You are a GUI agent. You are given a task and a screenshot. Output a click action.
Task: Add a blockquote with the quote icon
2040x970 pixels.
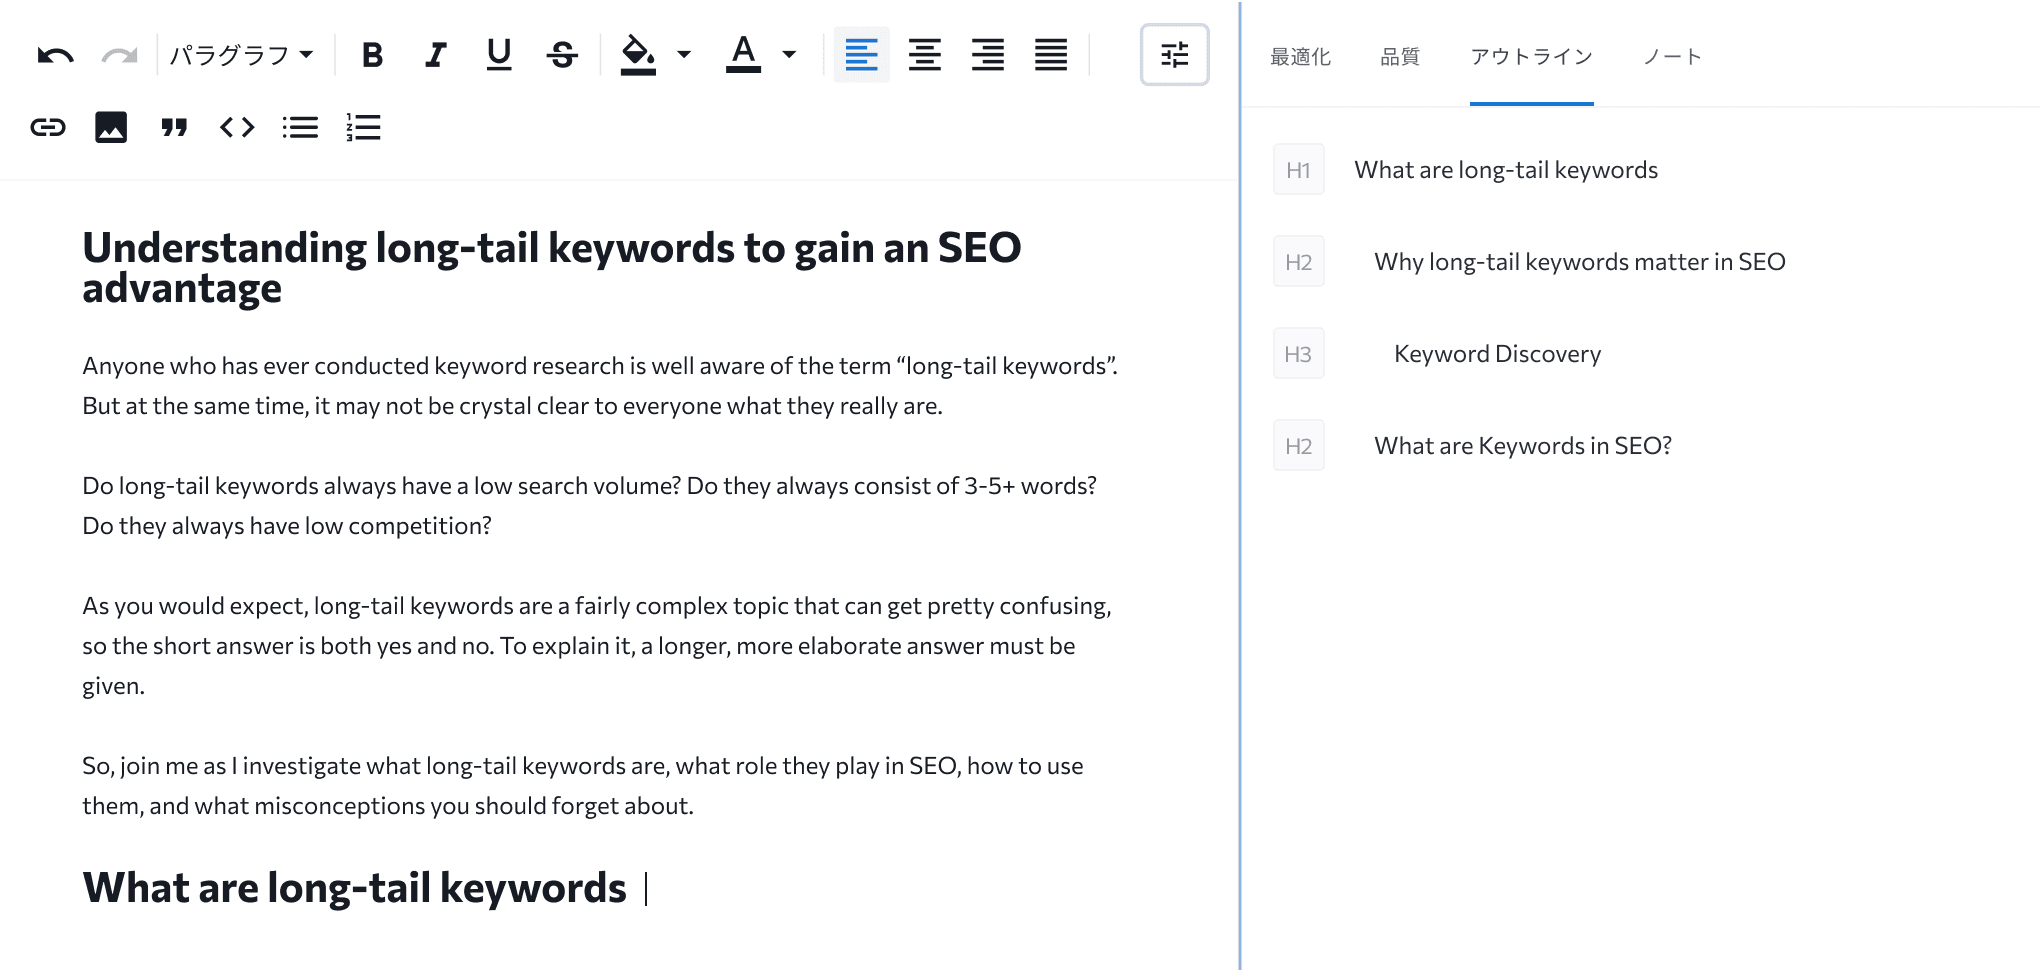pyautogui.click(x=174, y=127)
